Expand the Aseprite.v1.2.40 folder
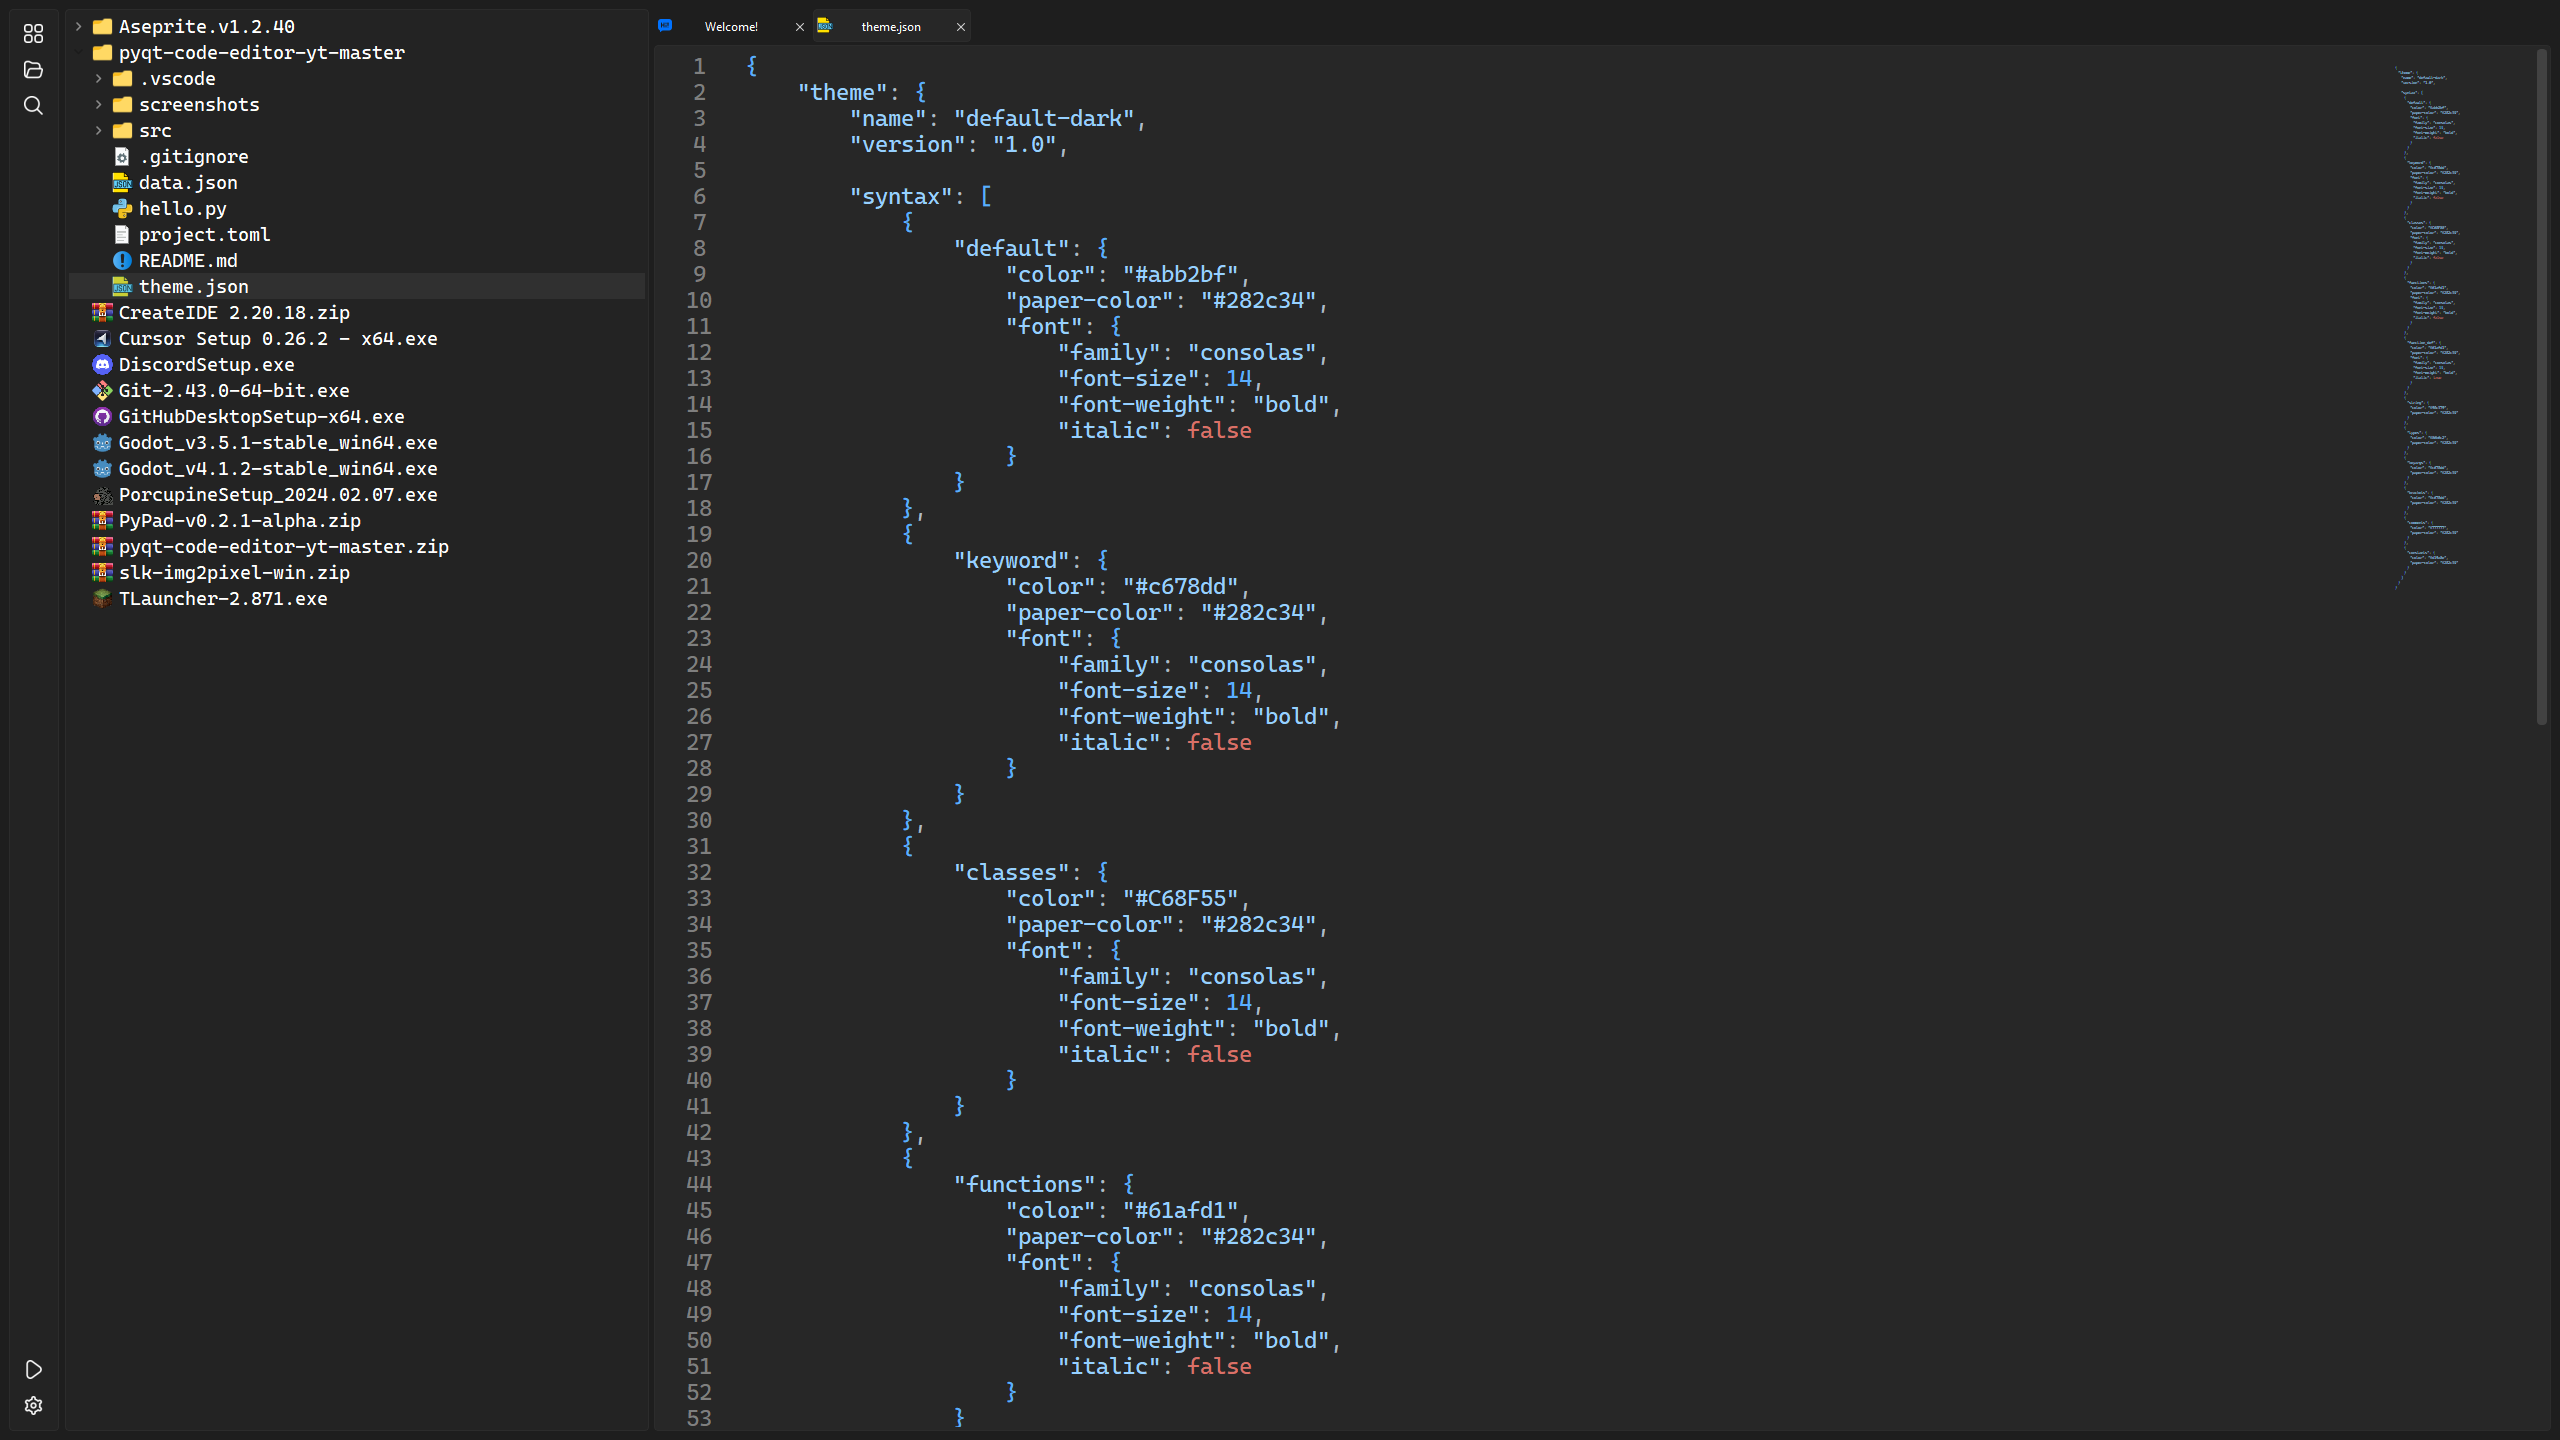Screen dimensions: 2560x1440 coord(78,27)
